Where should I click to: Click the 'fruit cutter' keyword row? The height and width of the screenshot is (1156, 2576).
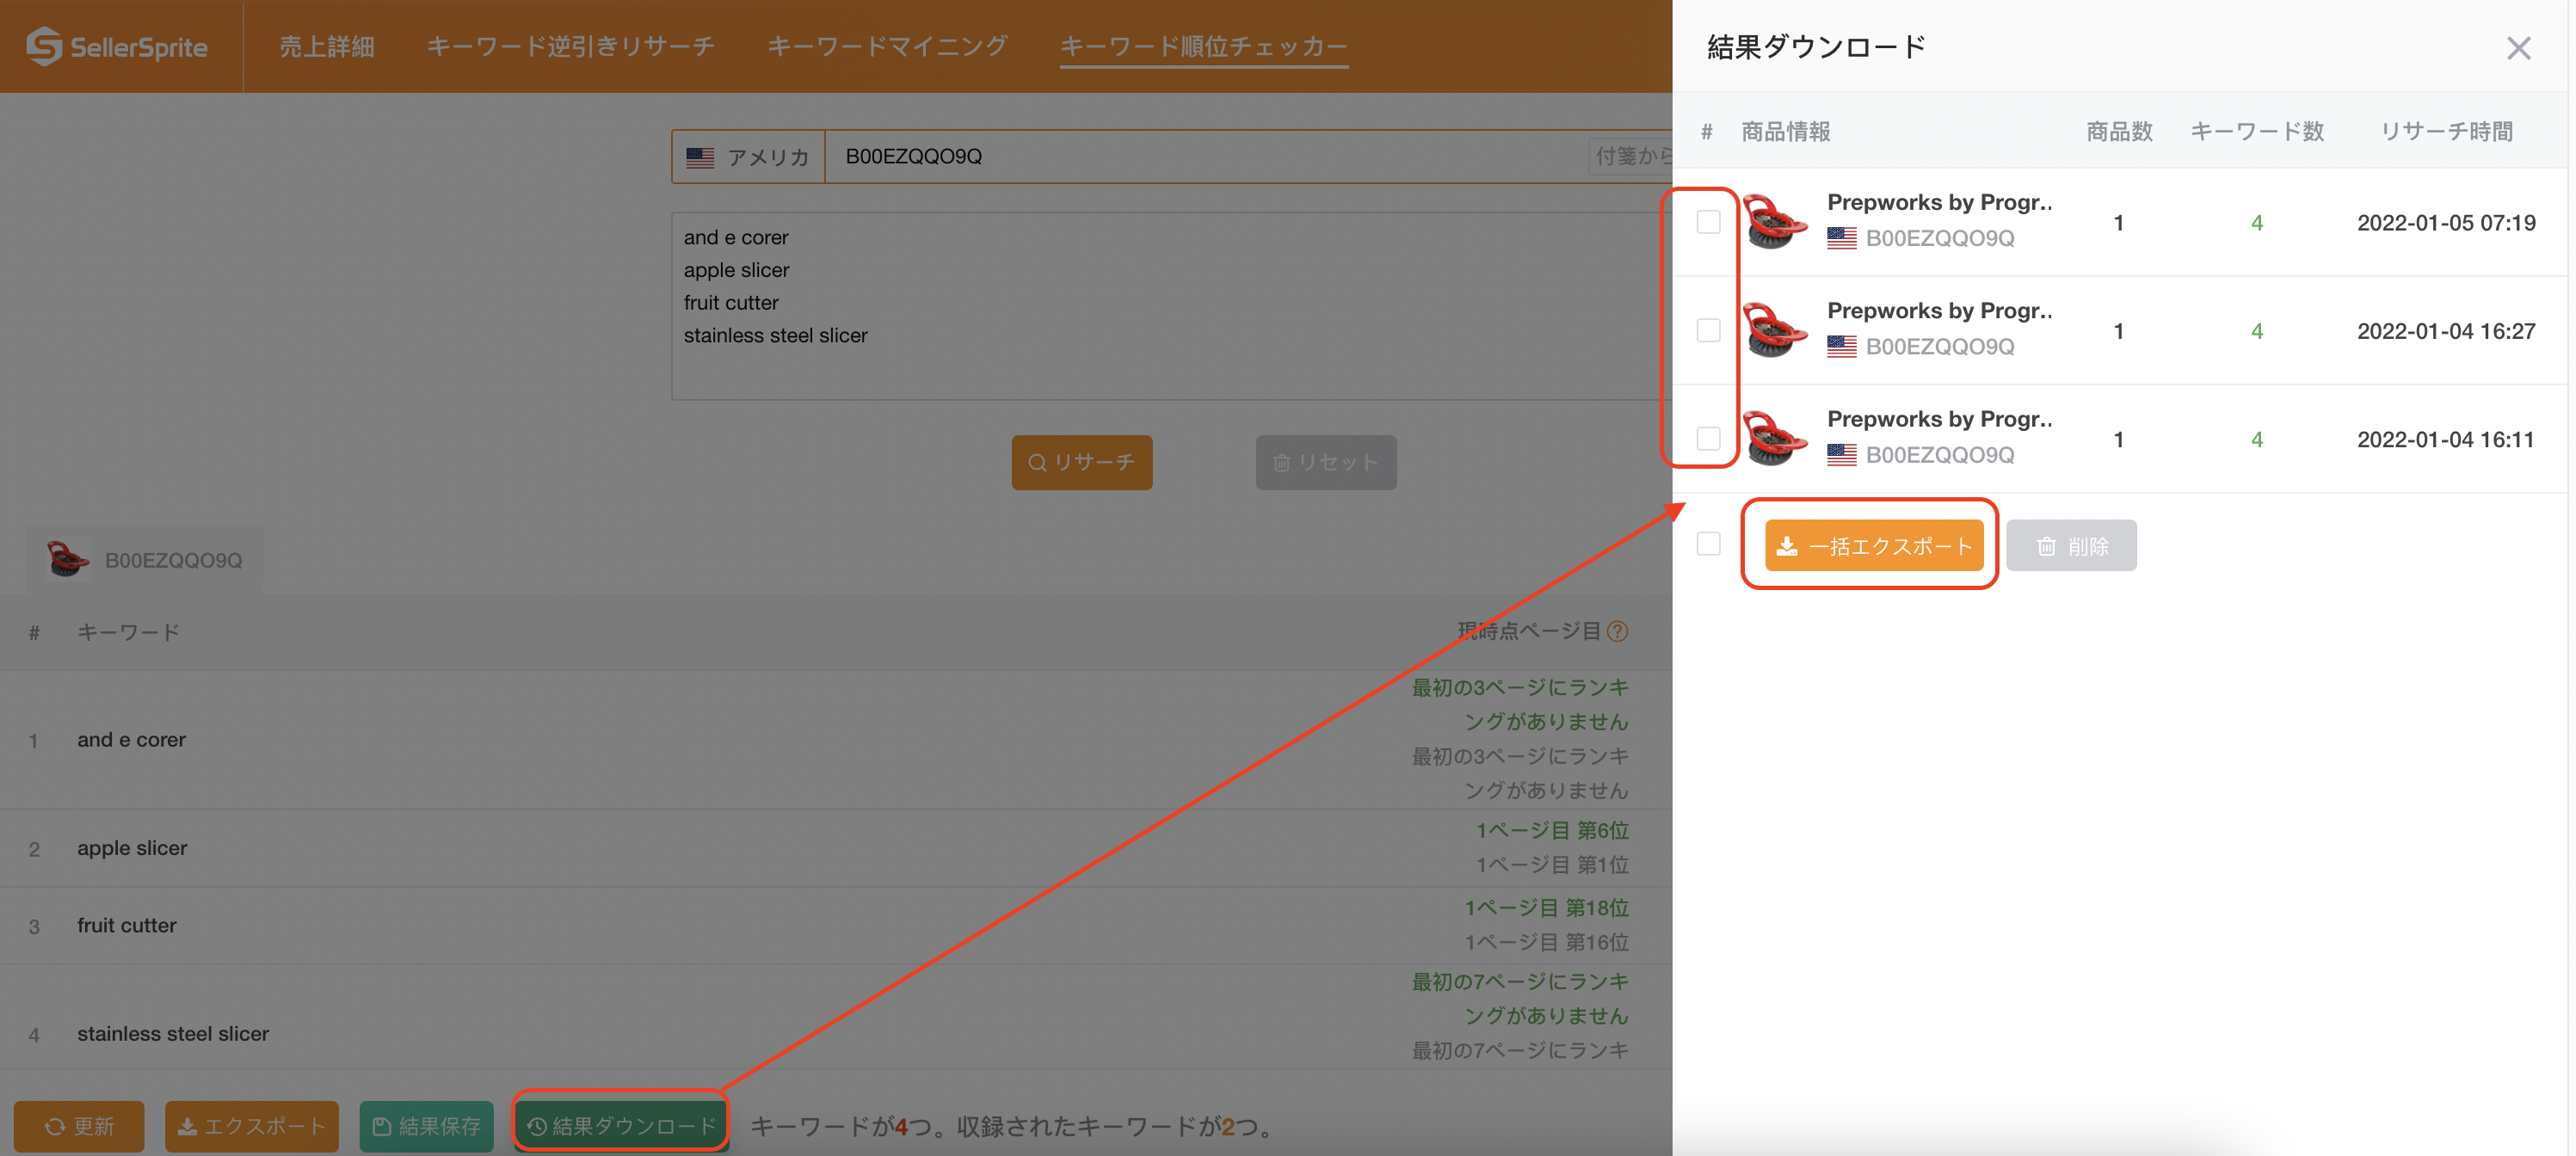coord(835,925)
